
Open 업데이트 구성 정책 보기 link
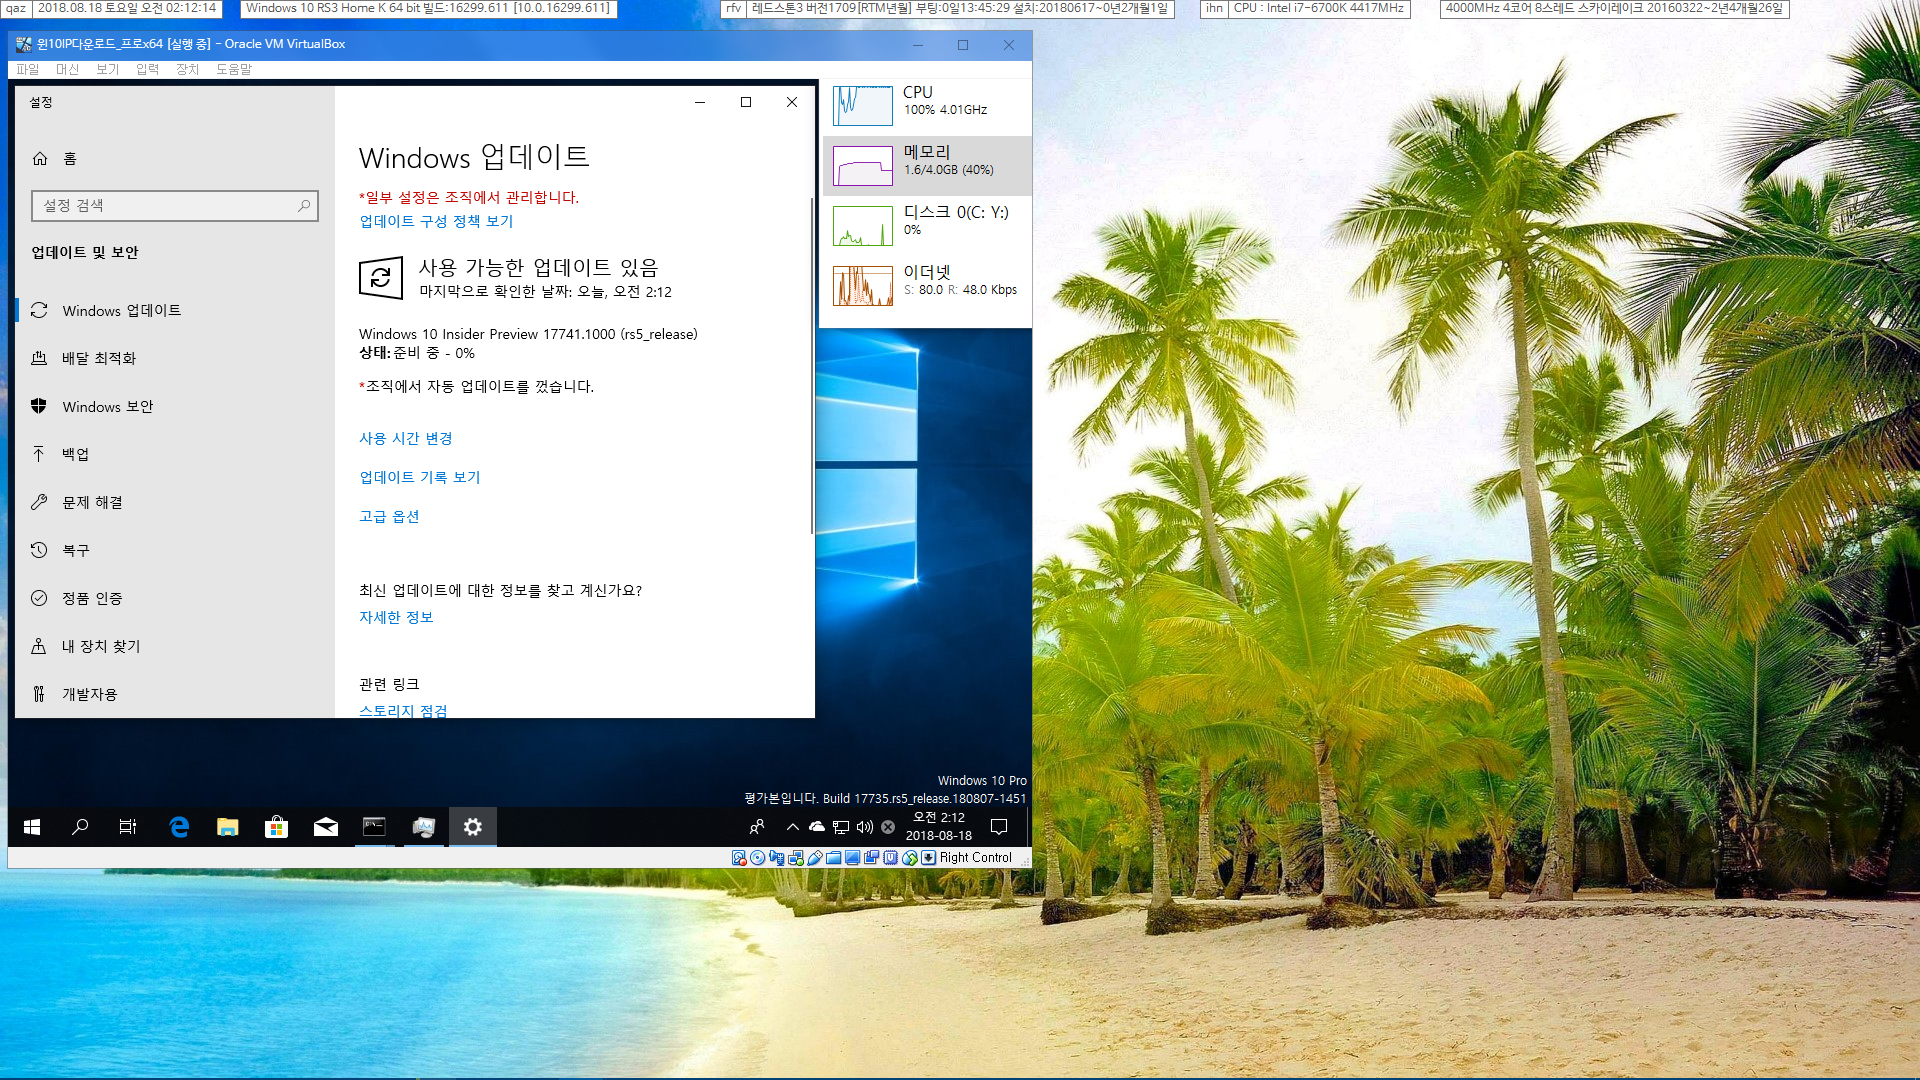pyautogui.click(x=436, y=221)
